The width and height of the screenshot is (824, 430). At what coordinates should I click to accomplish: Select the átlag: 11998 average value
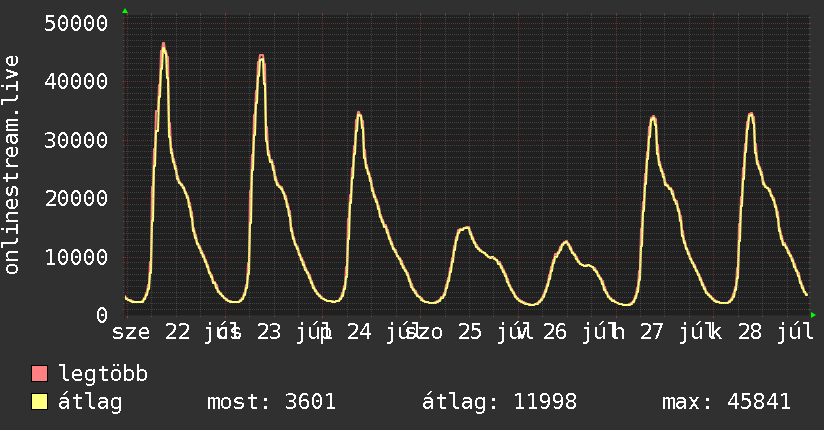(x=499, y=402)
